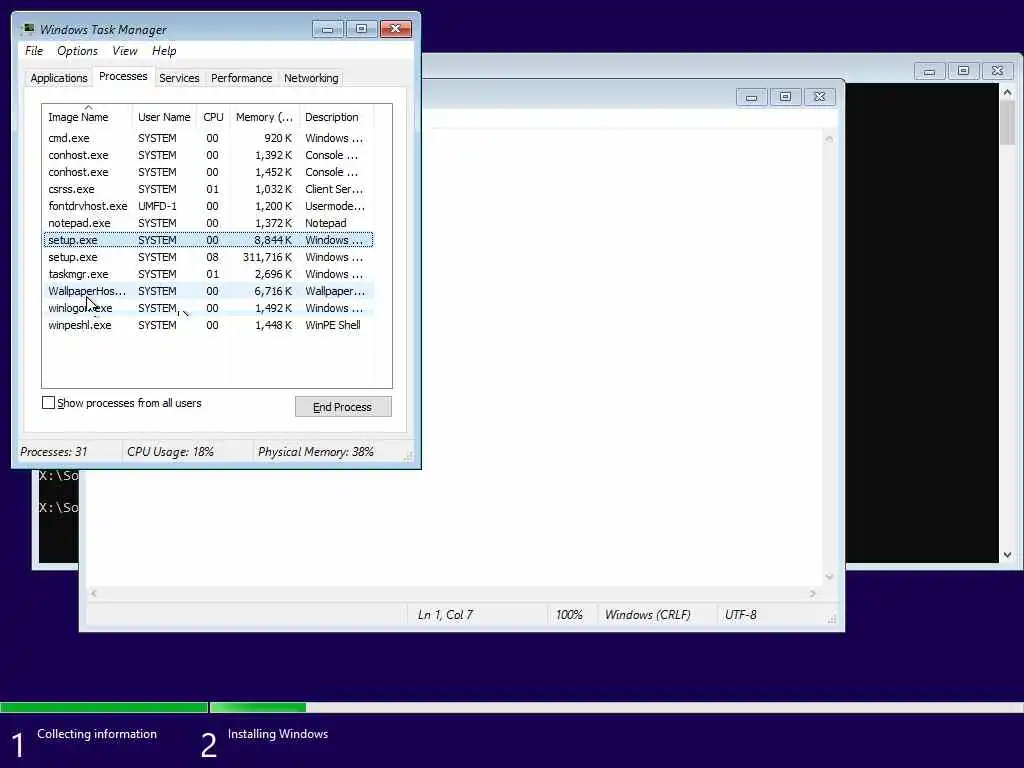The image size is (1024, 768).
Task: Switch to the Performance tab
Action: point(241,78)
